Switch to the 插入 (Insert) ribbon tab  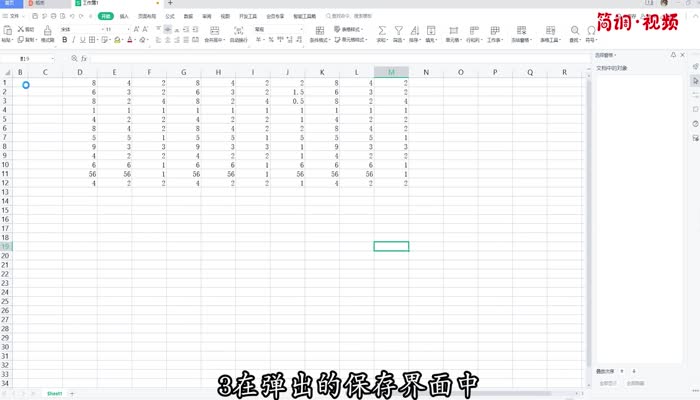pyautogui.click(x=124, y=17)
